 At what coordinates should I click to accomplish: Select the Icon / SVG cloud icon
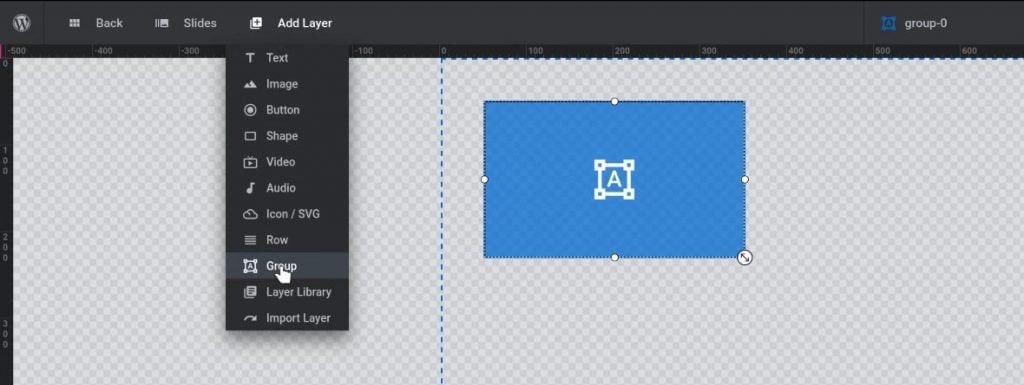[x=250, y=214]
